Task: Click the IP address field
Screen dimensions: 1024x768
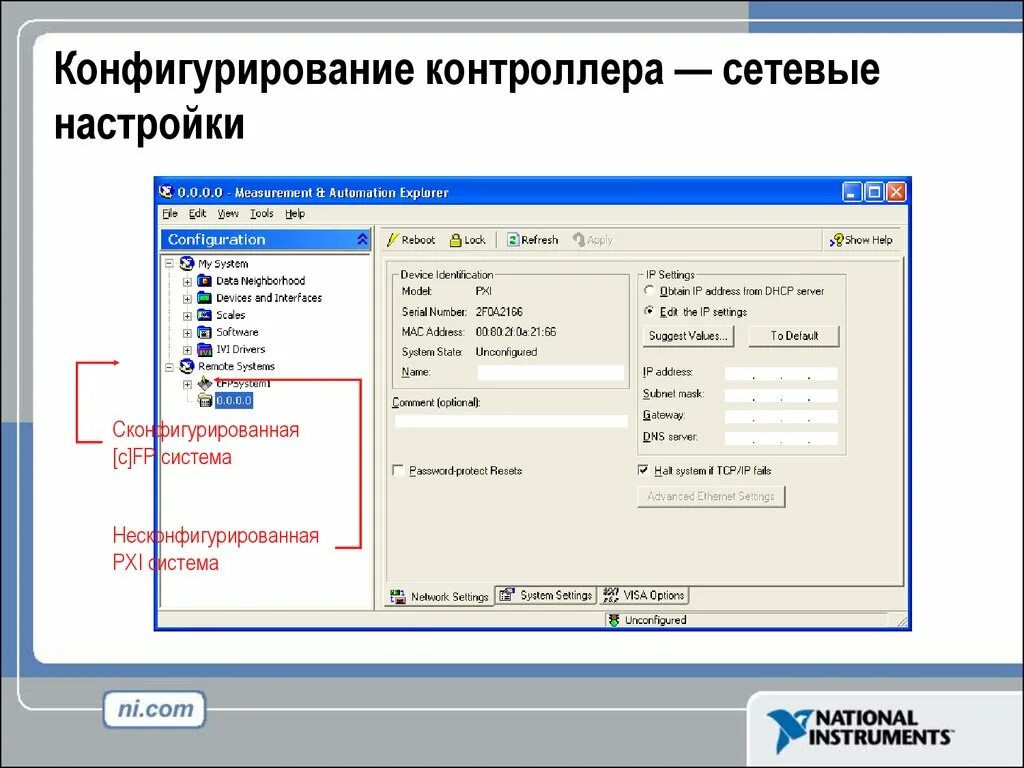Action: [x=781, y=374]
